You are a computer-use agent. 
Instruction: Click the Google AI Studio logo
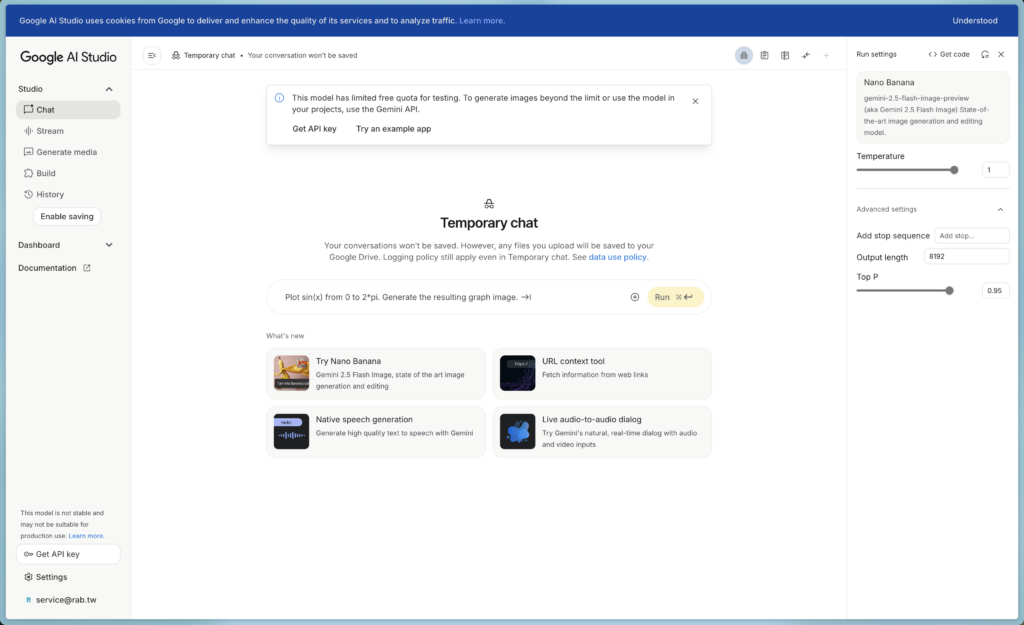click(68, 57)
